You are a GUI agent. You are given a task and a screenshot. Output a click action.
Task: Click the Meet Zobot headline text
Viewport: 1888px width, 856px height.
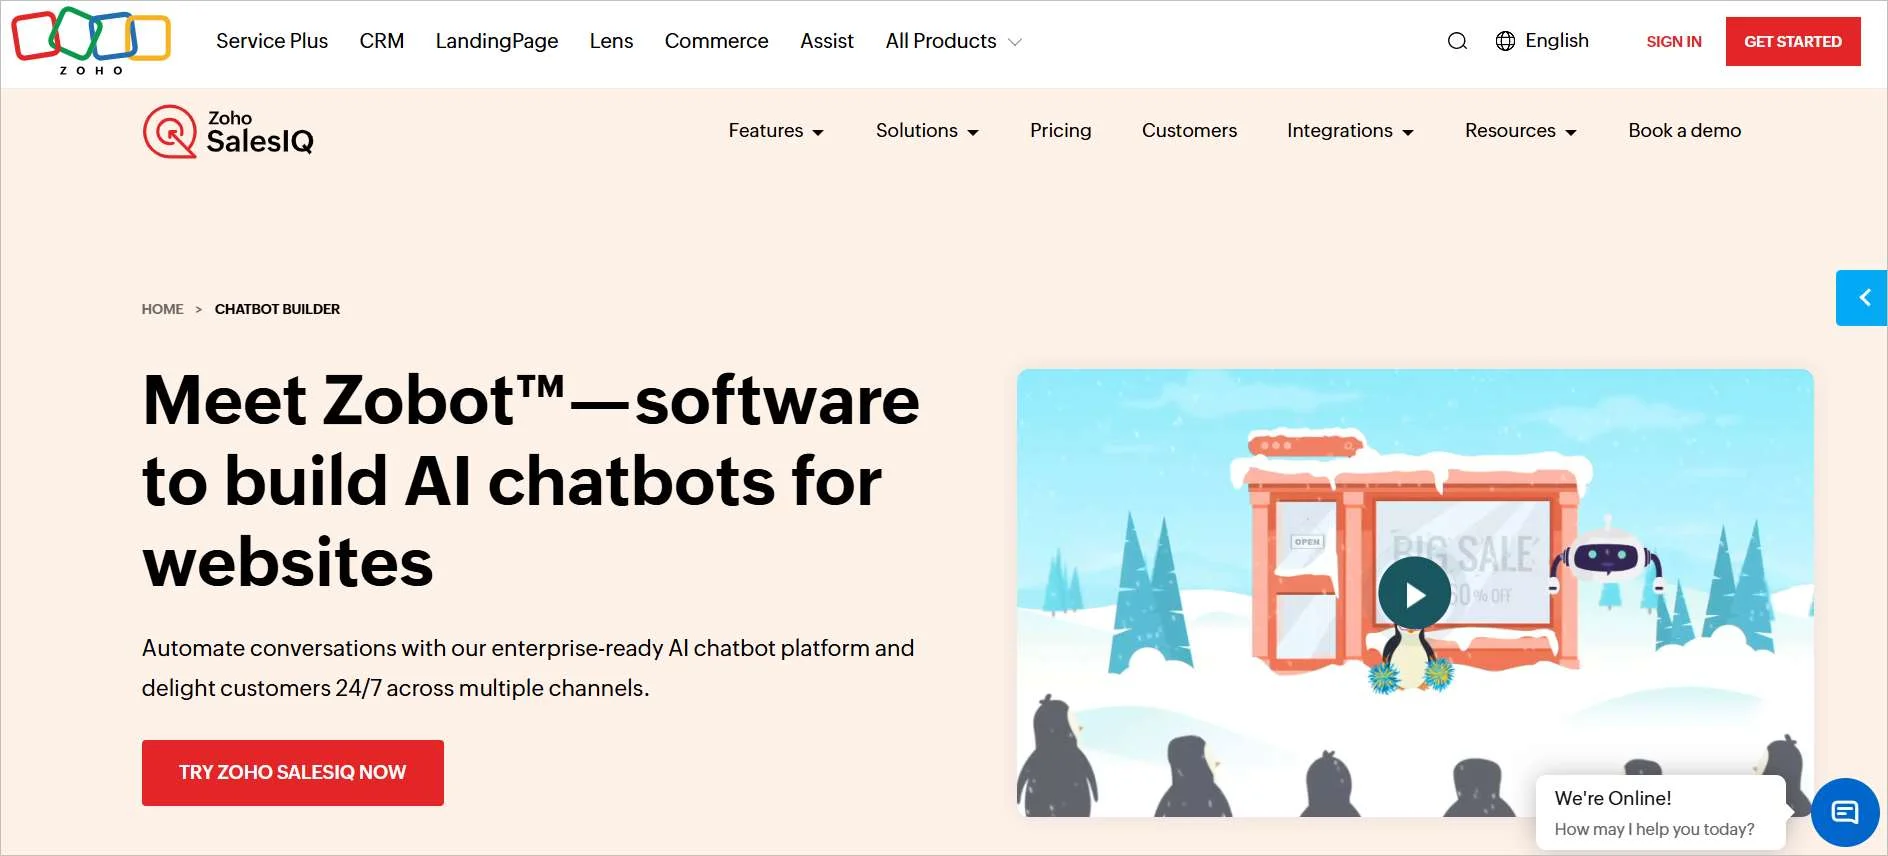pyautogui.click(x=531, y=481)
